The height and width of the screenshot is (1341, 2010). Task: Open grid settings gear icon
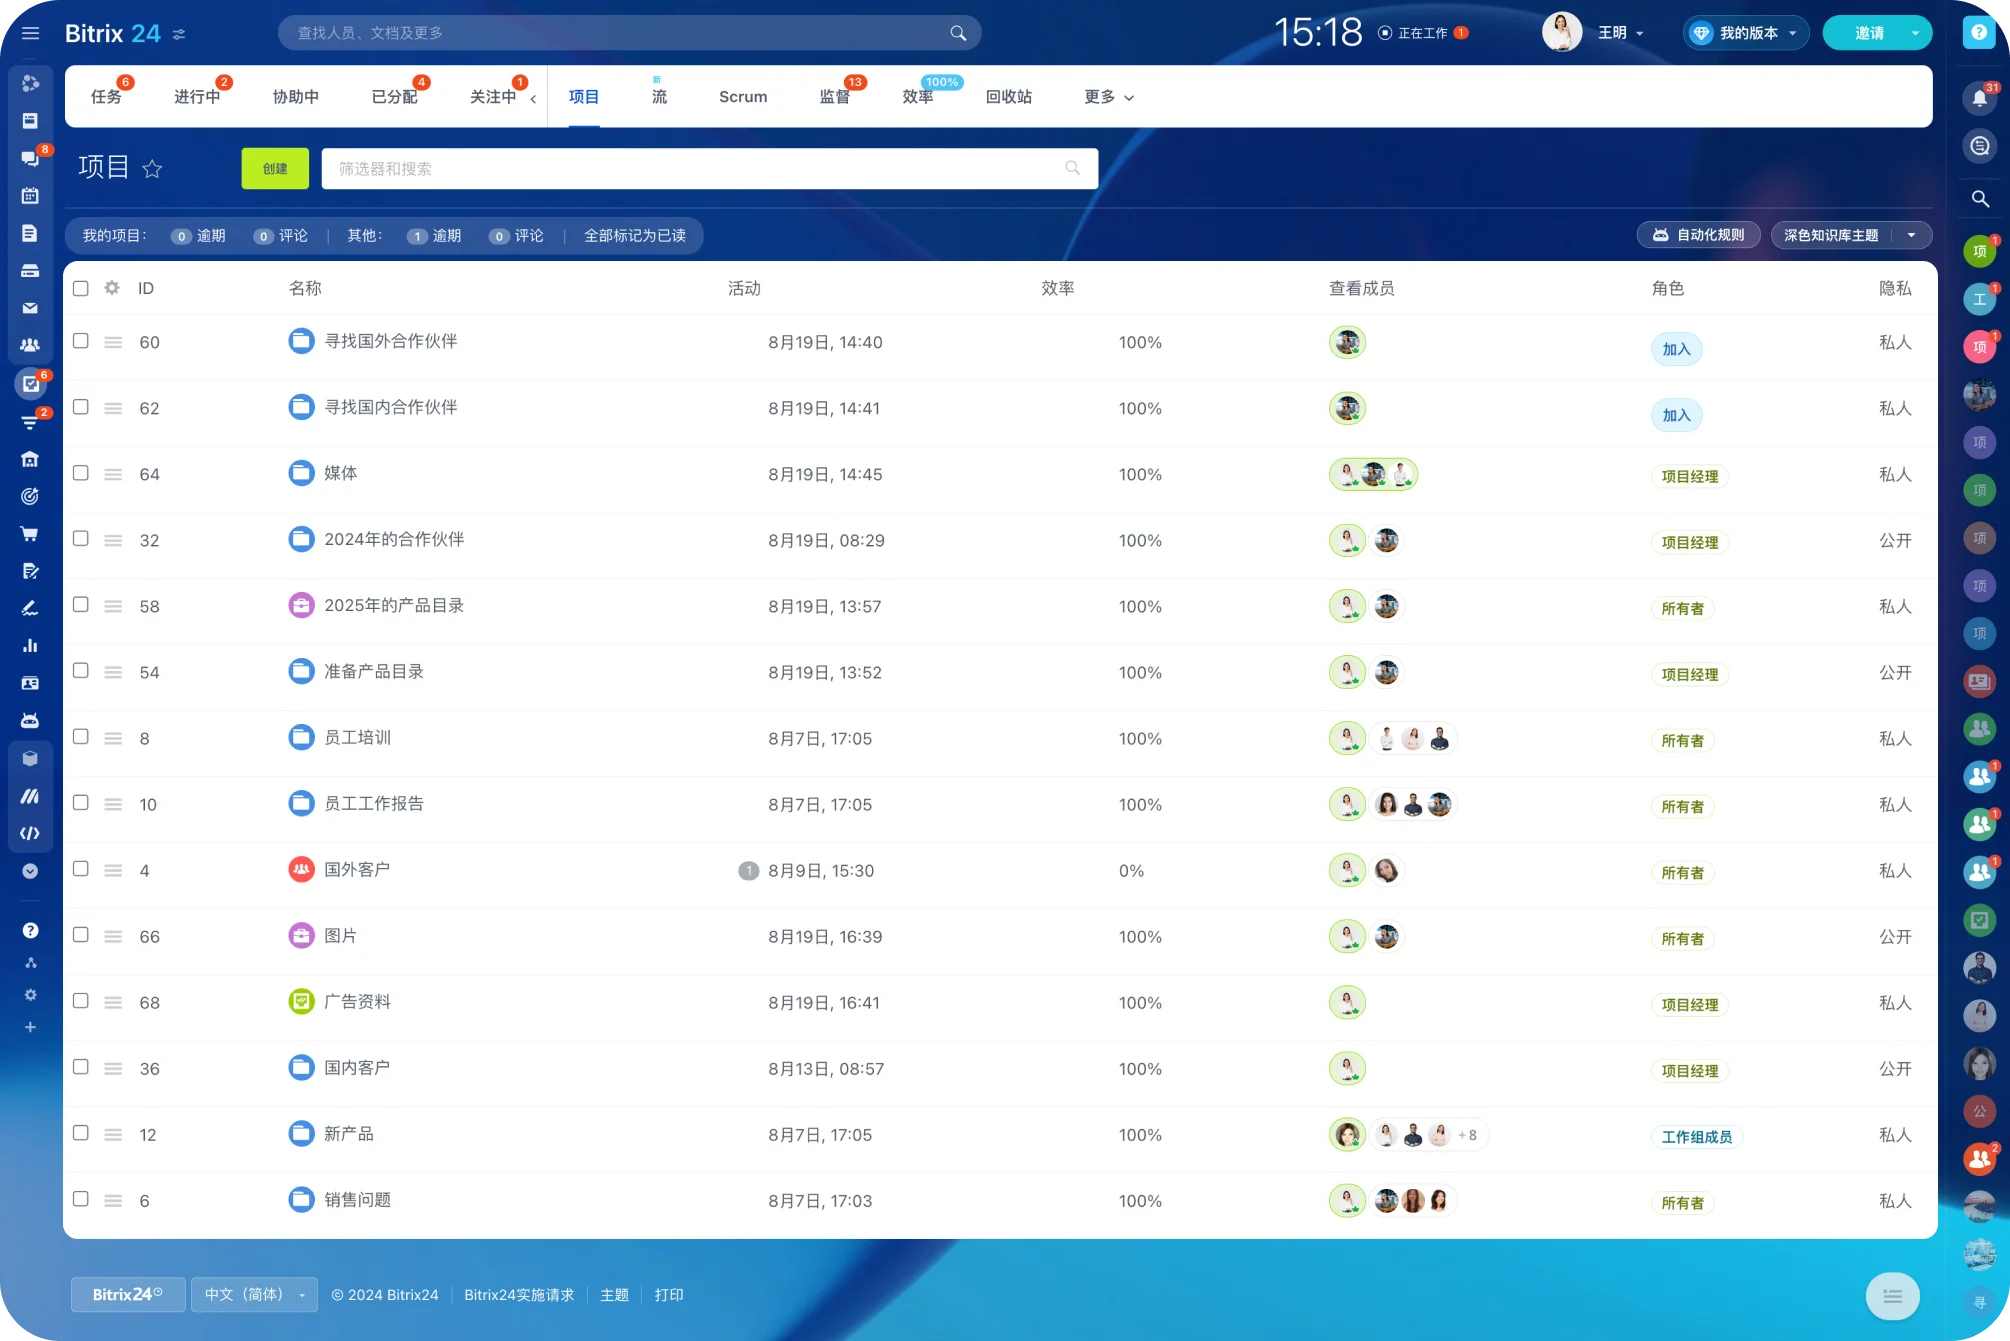point(112,288)
